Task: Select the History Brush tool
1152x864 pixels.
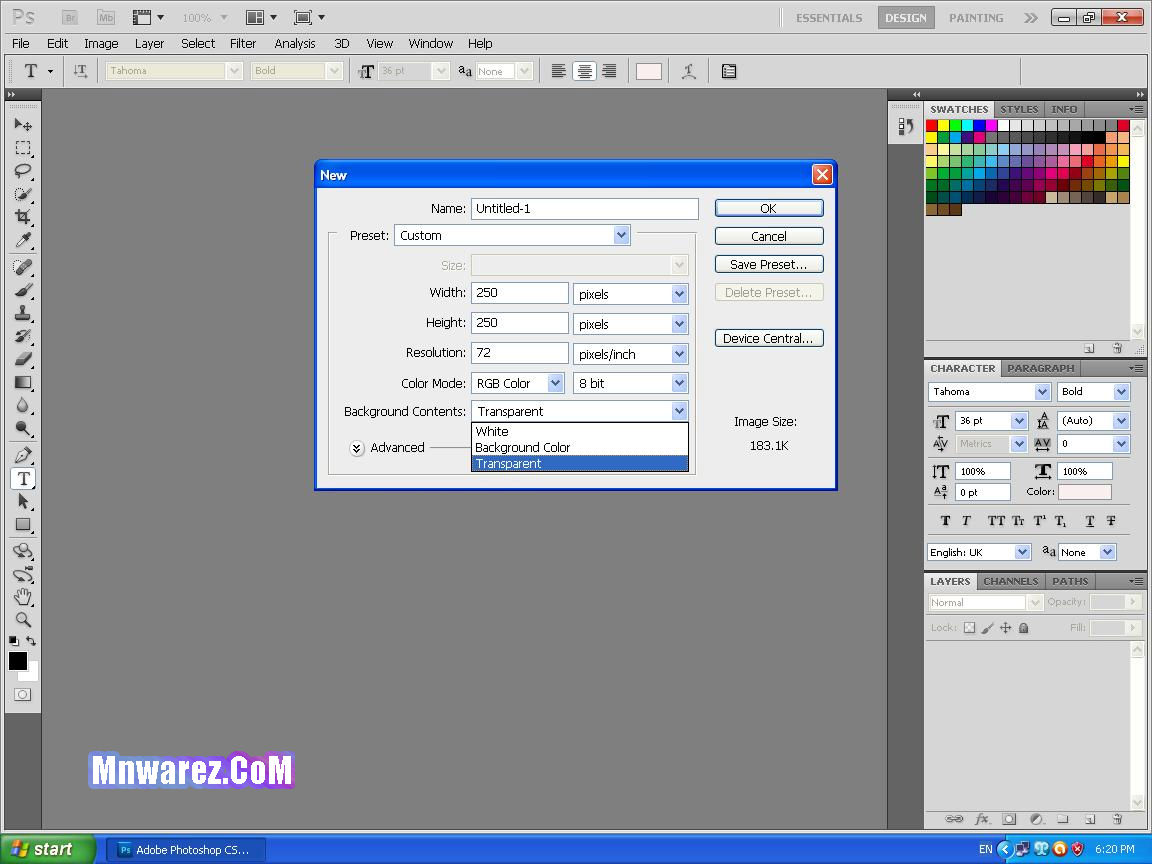Action: click(x=23, y=336)
